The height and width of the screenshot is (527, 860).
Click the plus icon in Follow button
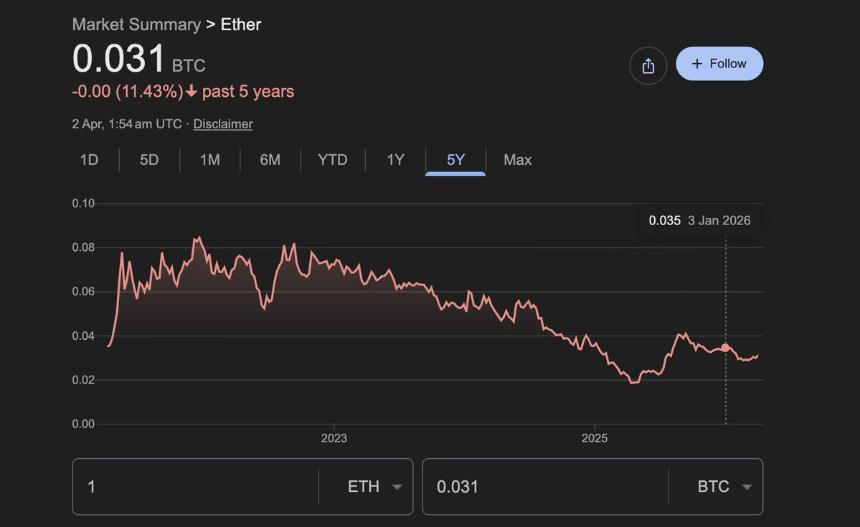(697, 64)
